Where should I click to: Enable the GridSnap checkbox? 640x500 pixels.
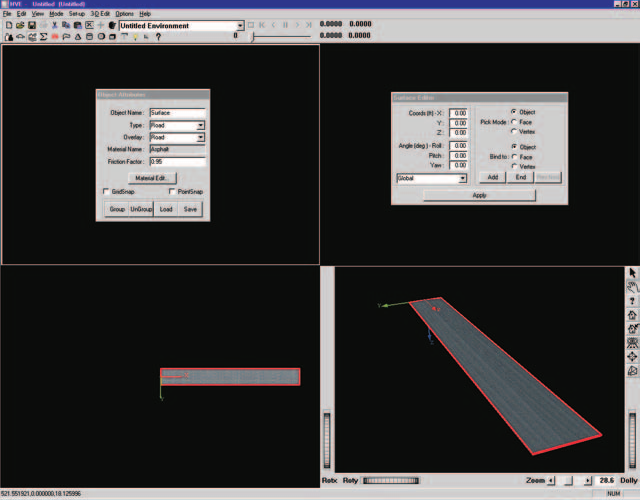106,191
